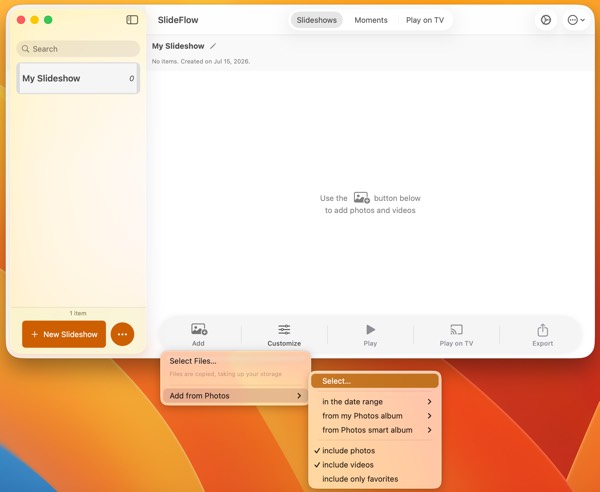Switch to the Play on TV tab
Image resolution: width=600 pixels, height=492 pixels.
425,20
